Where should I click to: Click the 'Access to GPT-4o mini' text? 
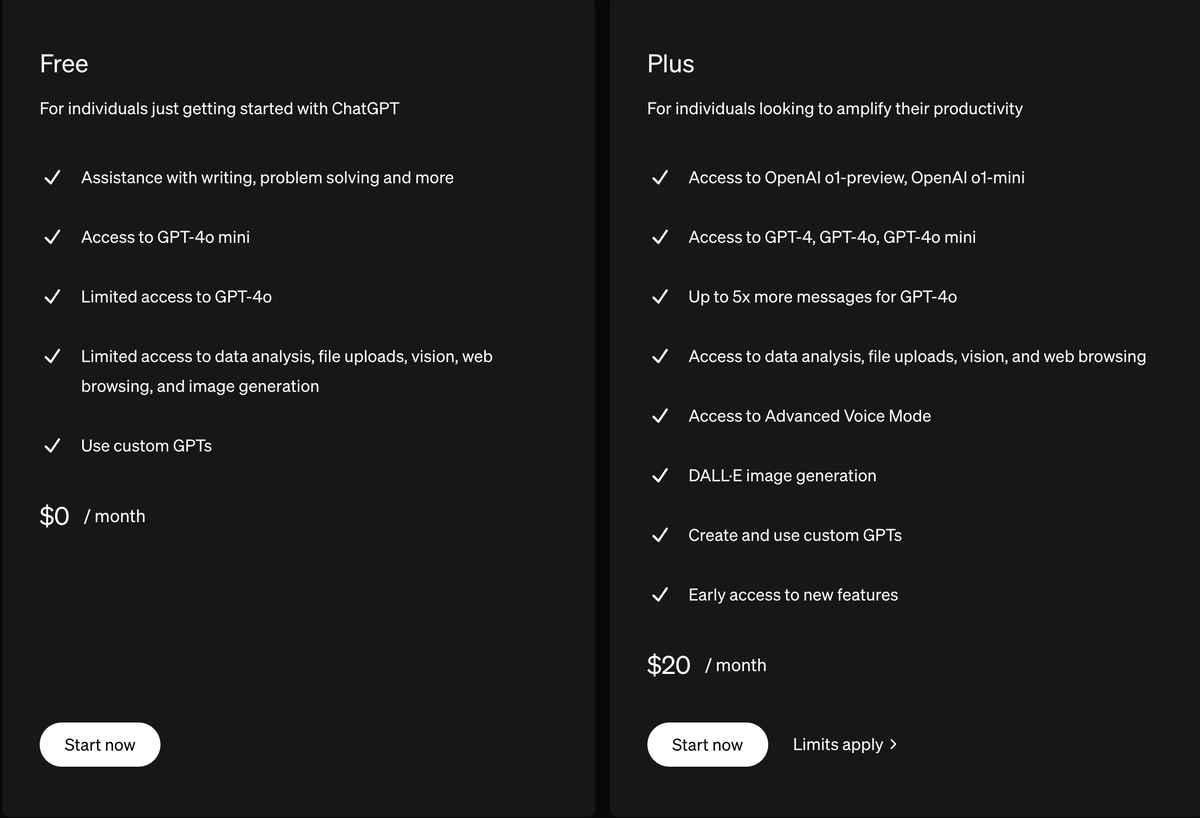tap(166, 237)
